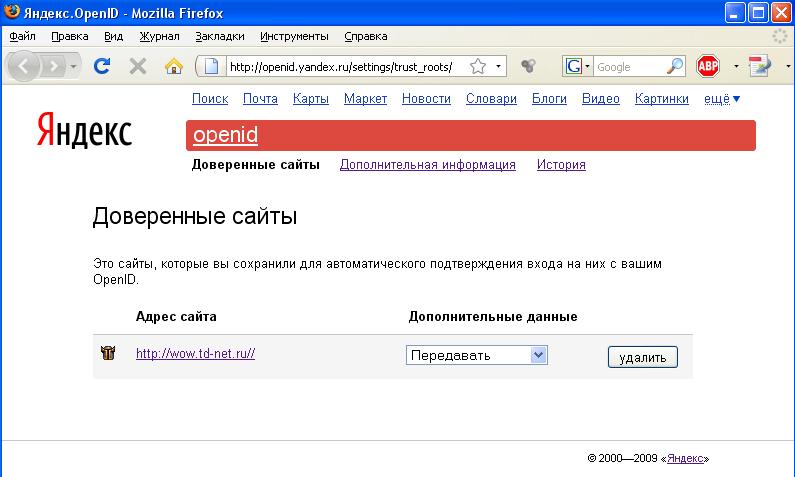Open the Журнал menu

pyautogui.click(x=159, y=36)
